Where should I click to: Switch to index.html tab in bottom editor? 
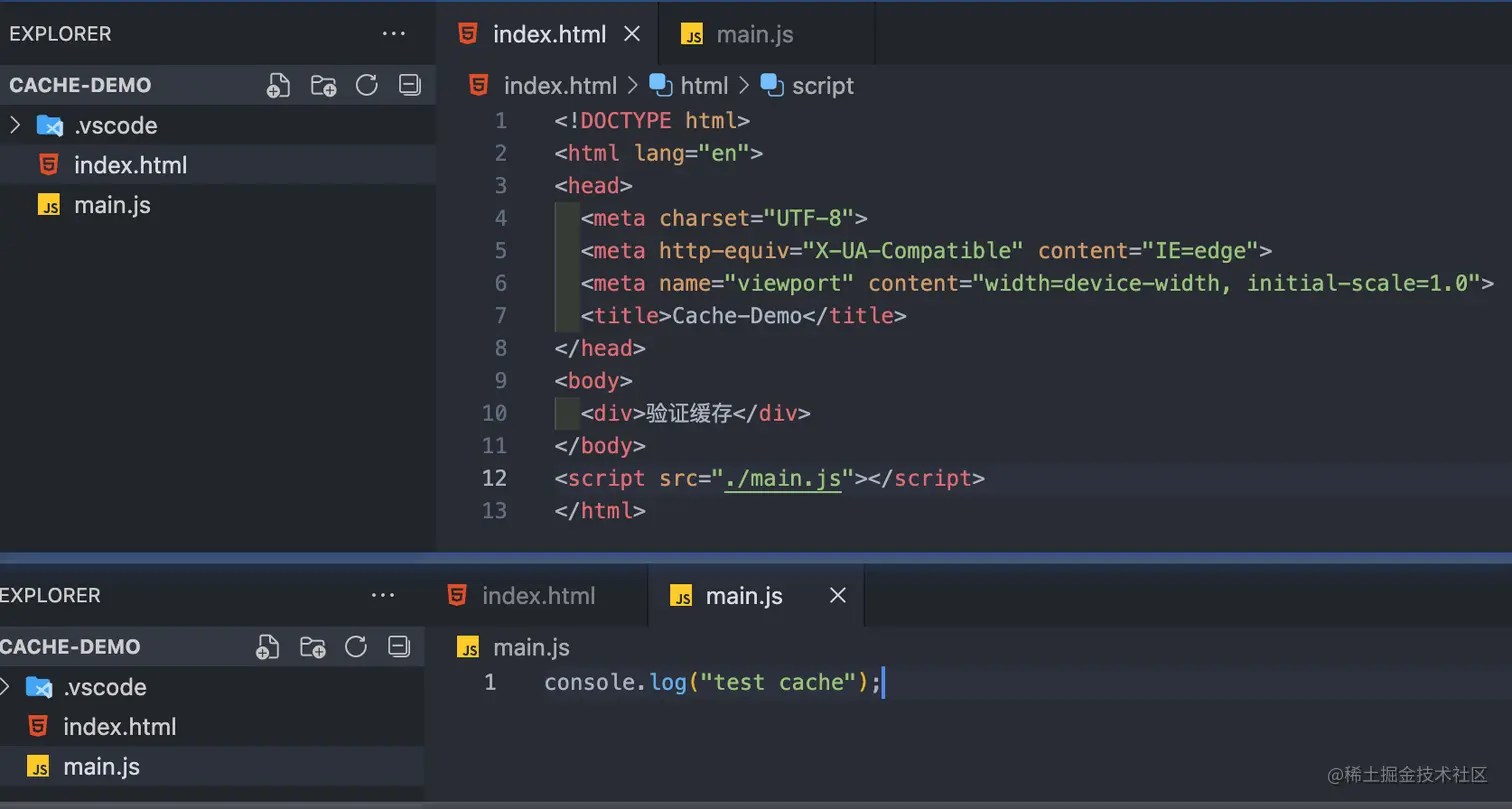(537, 596)
